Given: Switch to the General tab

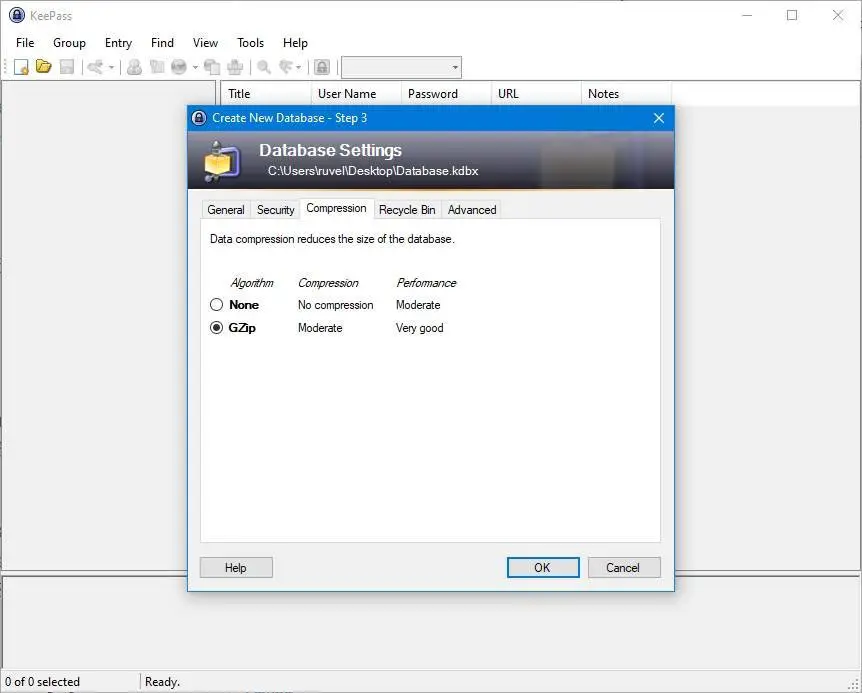Looking at the screenshot, I should (226, 210).
